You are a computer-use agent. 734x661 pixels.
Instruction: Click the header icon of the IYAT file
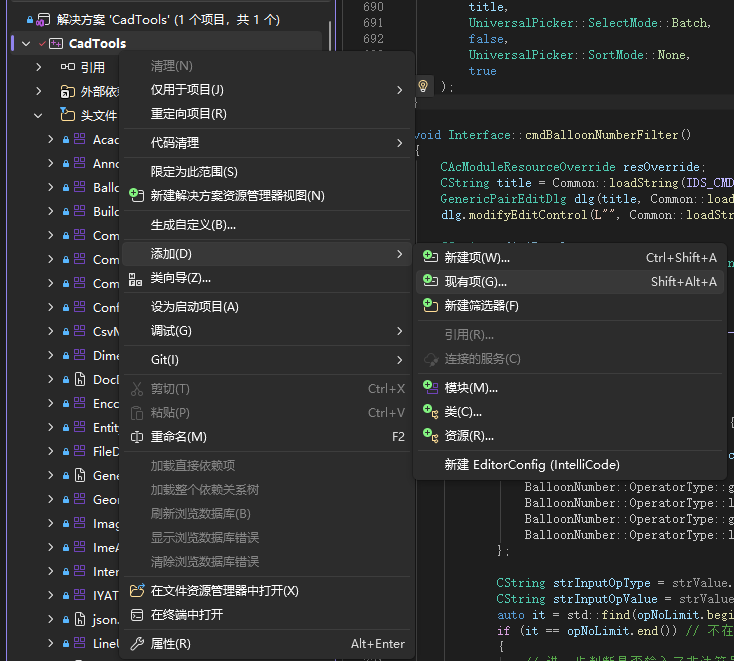(x=80, y=595)
